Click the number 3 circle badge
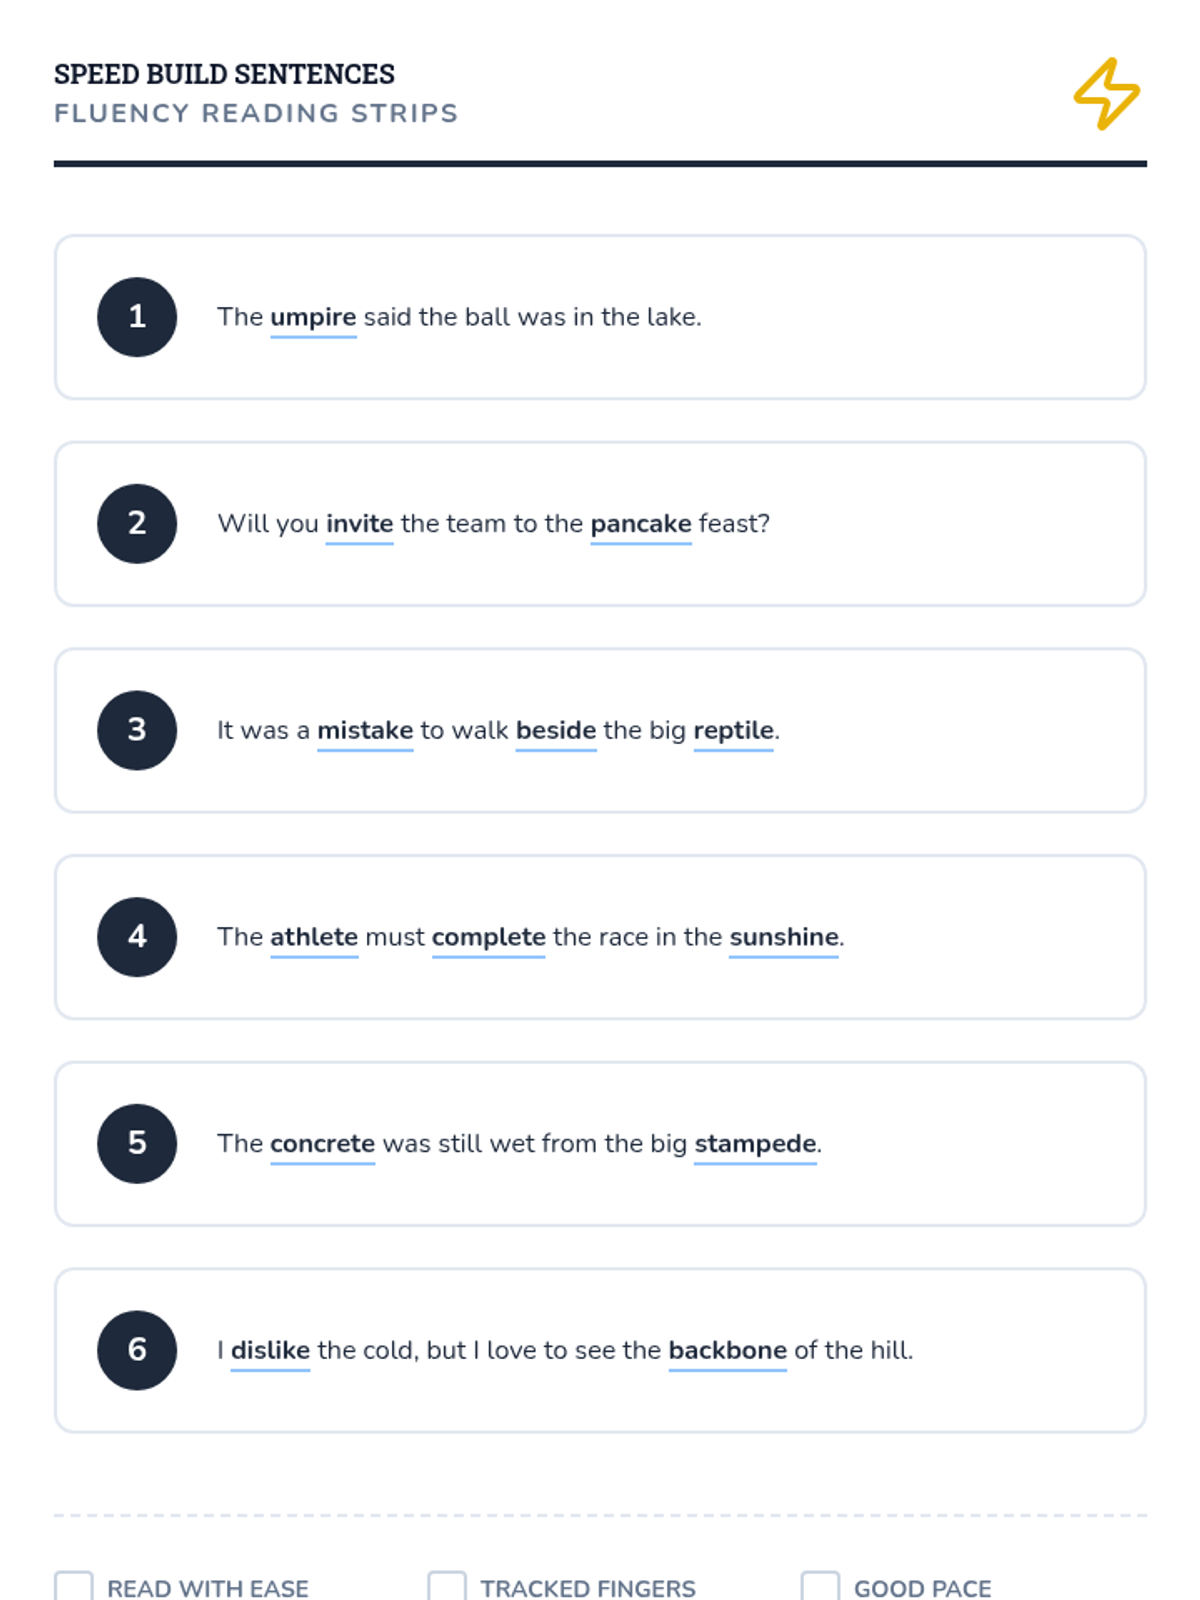The image size is (1200, 1600). pos(137,730)
